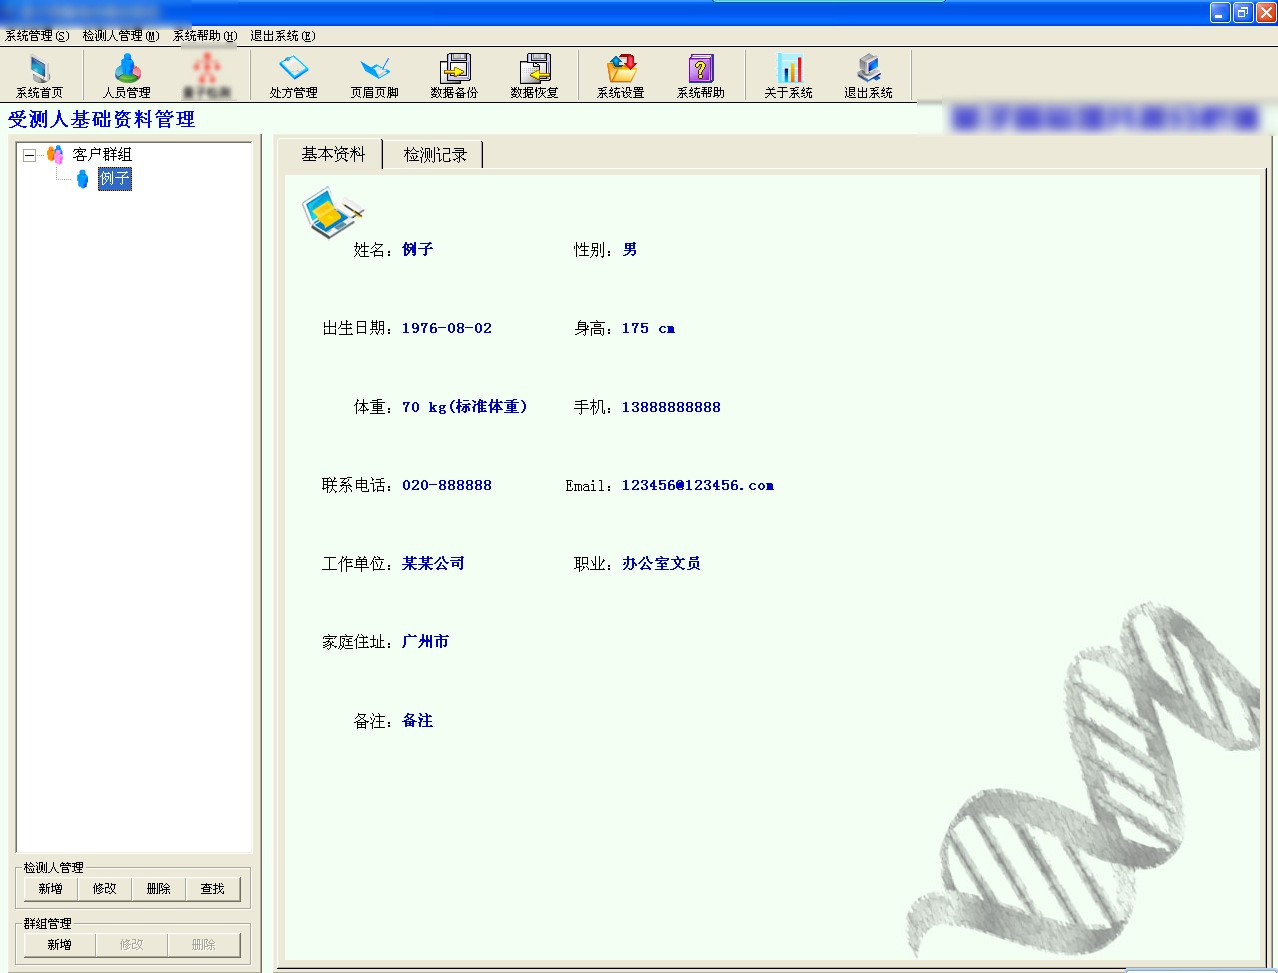
Task: Click the phone number 020-888888
Action: click(x=447, y=485)
